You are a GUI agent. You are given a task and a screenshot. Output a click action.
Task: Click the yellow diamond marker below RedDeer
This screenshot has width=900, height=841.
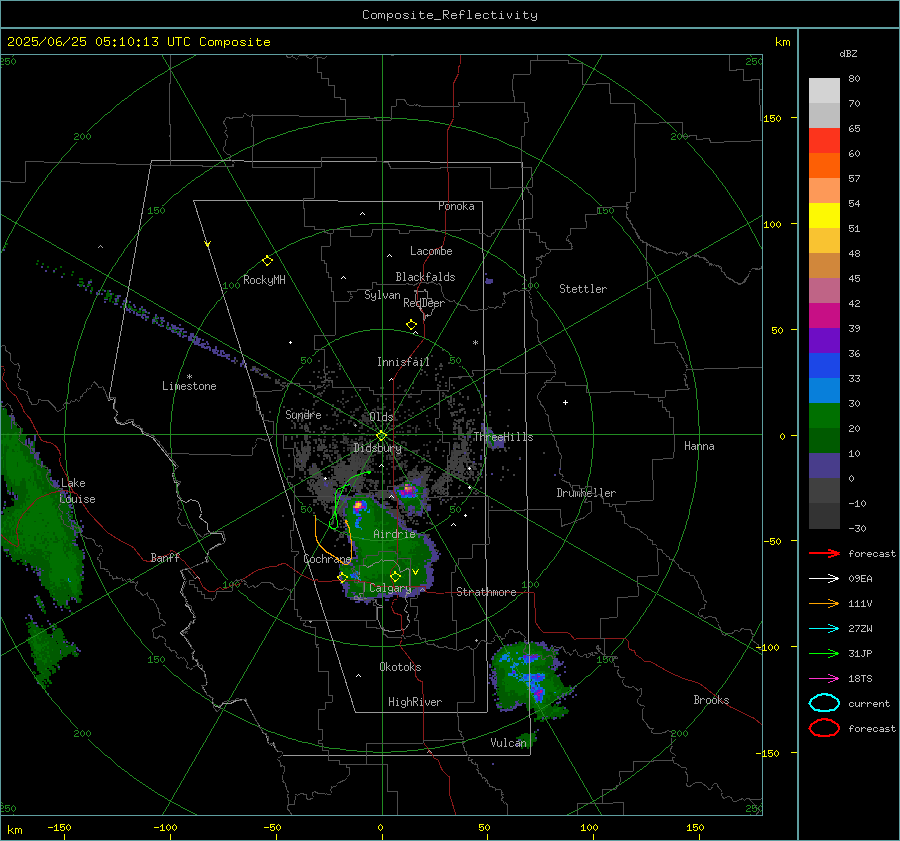point(411,325)
